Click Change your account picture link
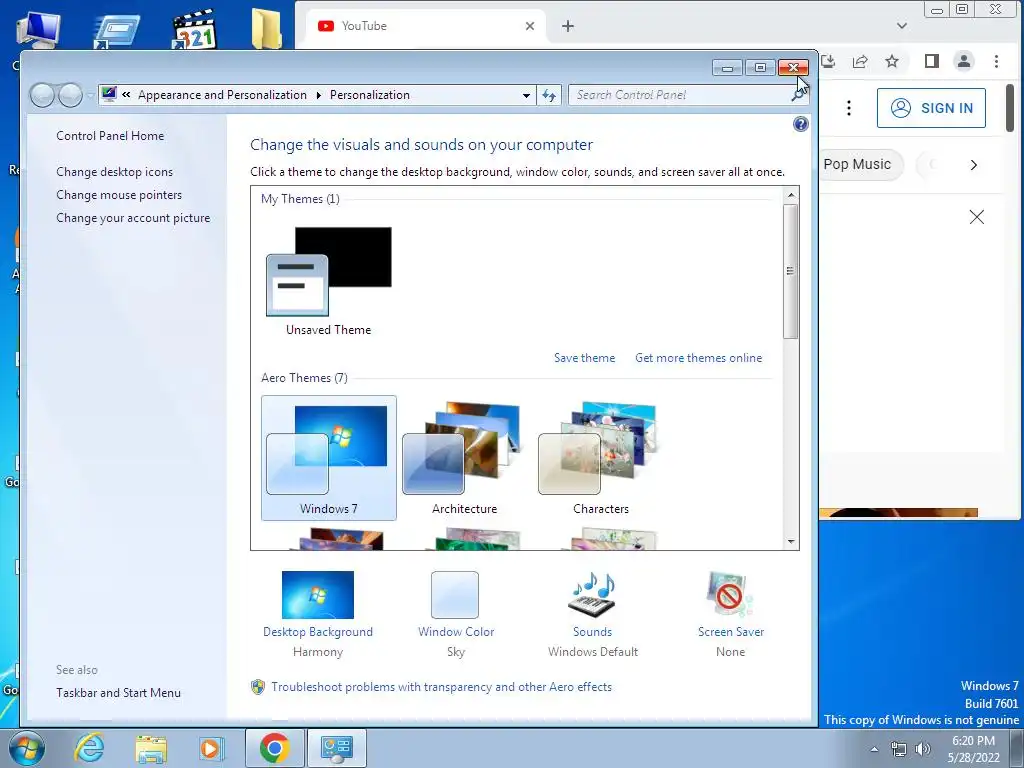Image resolution: width=1024 pixels, height=768 pixels. pos(133,217)
